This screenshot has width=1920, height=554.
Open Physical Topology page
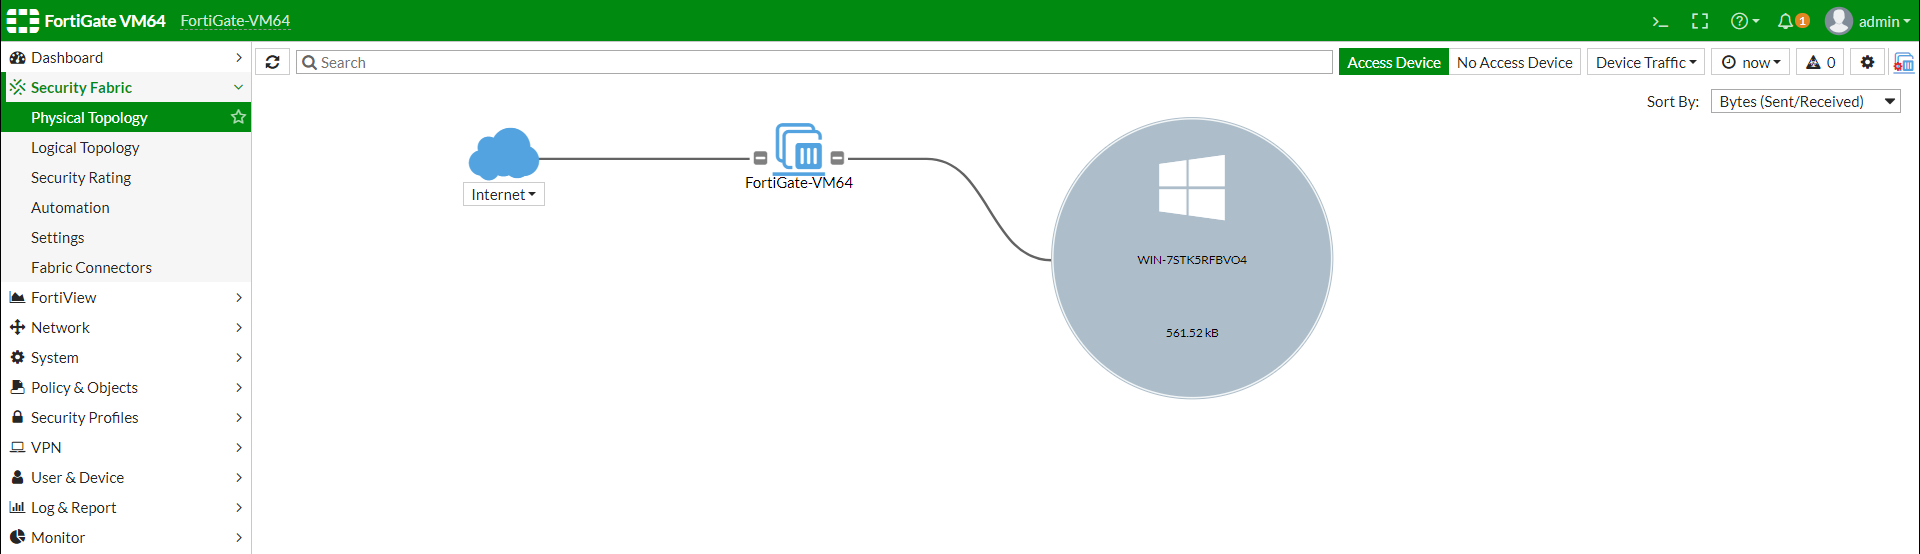(126, 117)
